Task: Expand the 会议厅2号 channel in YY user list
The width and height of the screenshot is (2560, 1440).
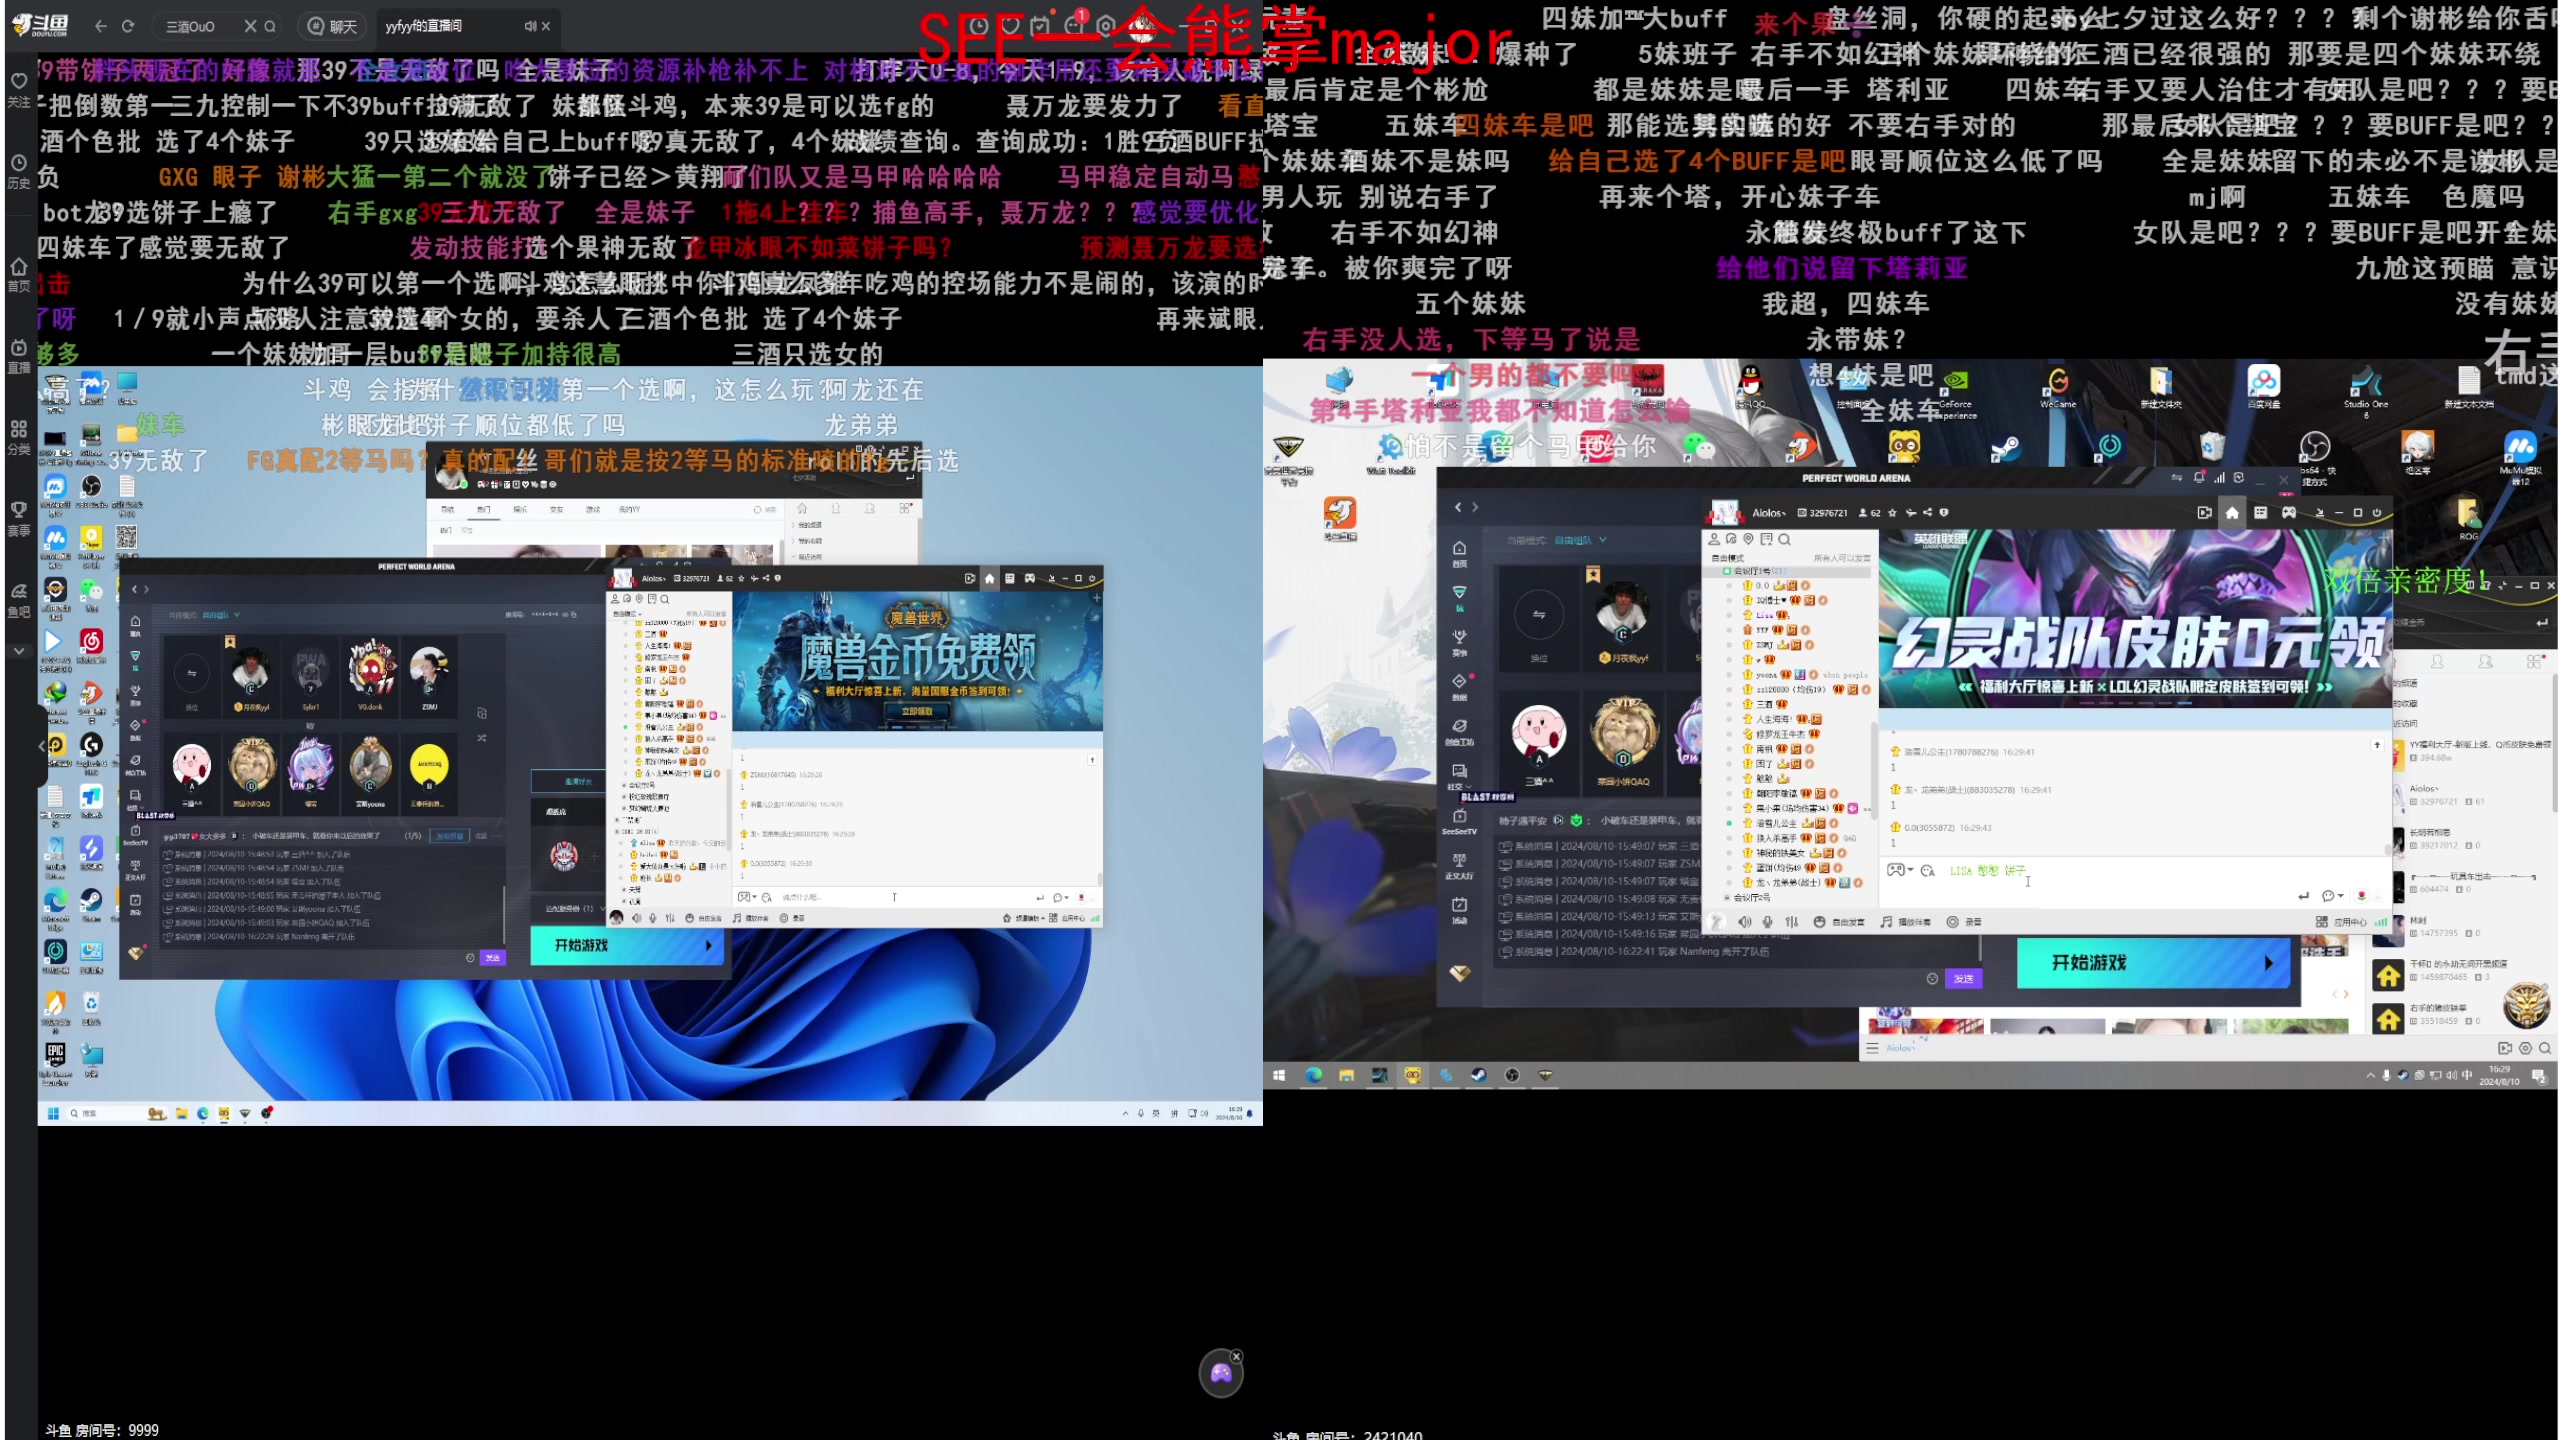Action: [1726, 898]
